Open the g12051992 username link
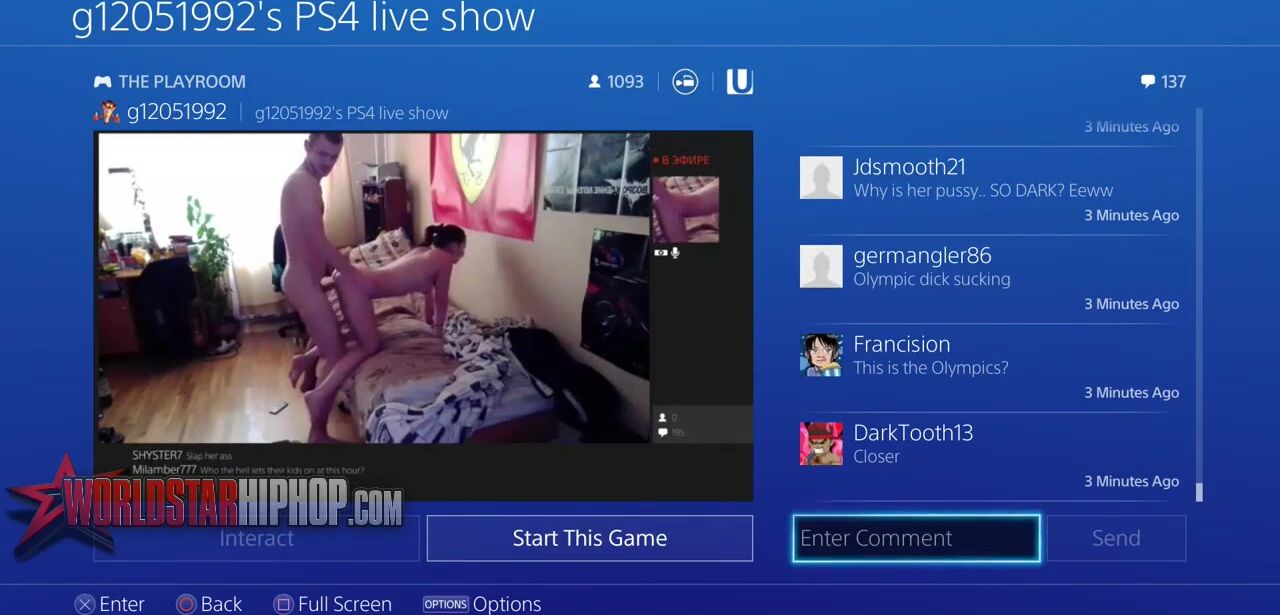Image resolution: width=1280 pixels, height=615 pixels. (177, 112)
